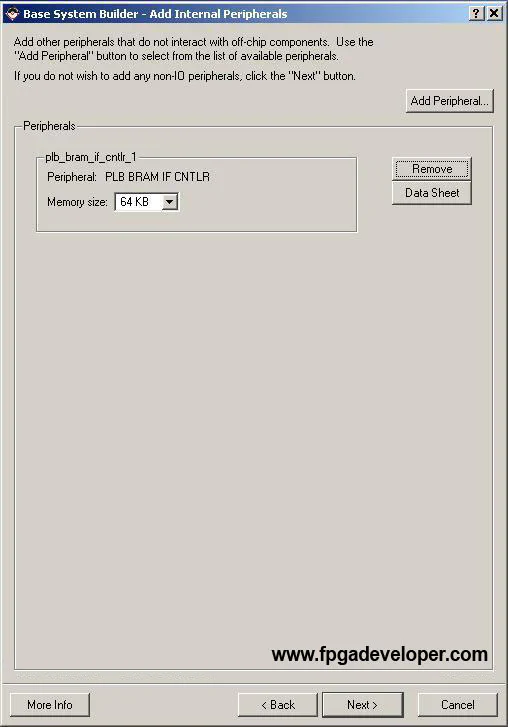Proceed with the Next button

tap(362, 705)
